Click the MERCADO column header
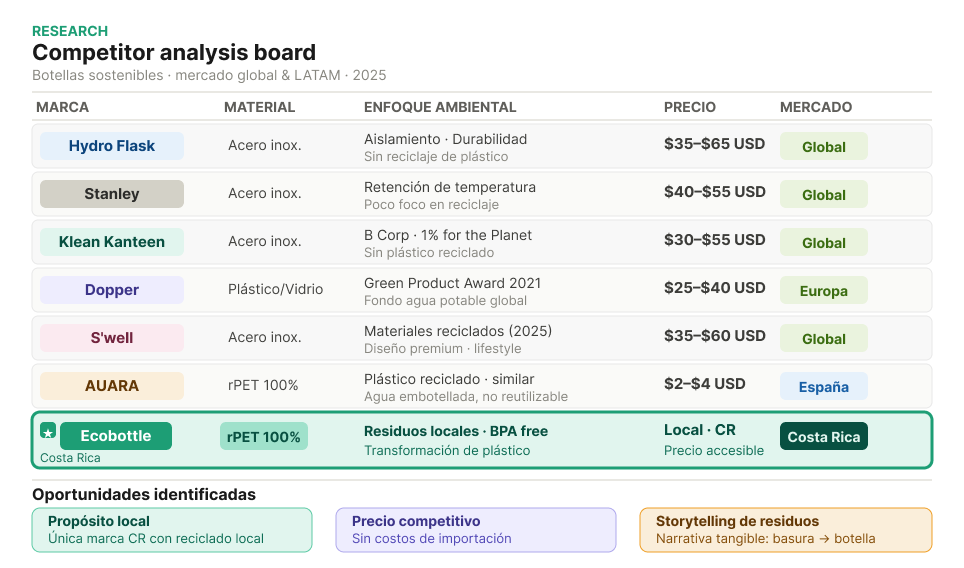The width and height of the screenshot is (964, 568). coord(816,108)
